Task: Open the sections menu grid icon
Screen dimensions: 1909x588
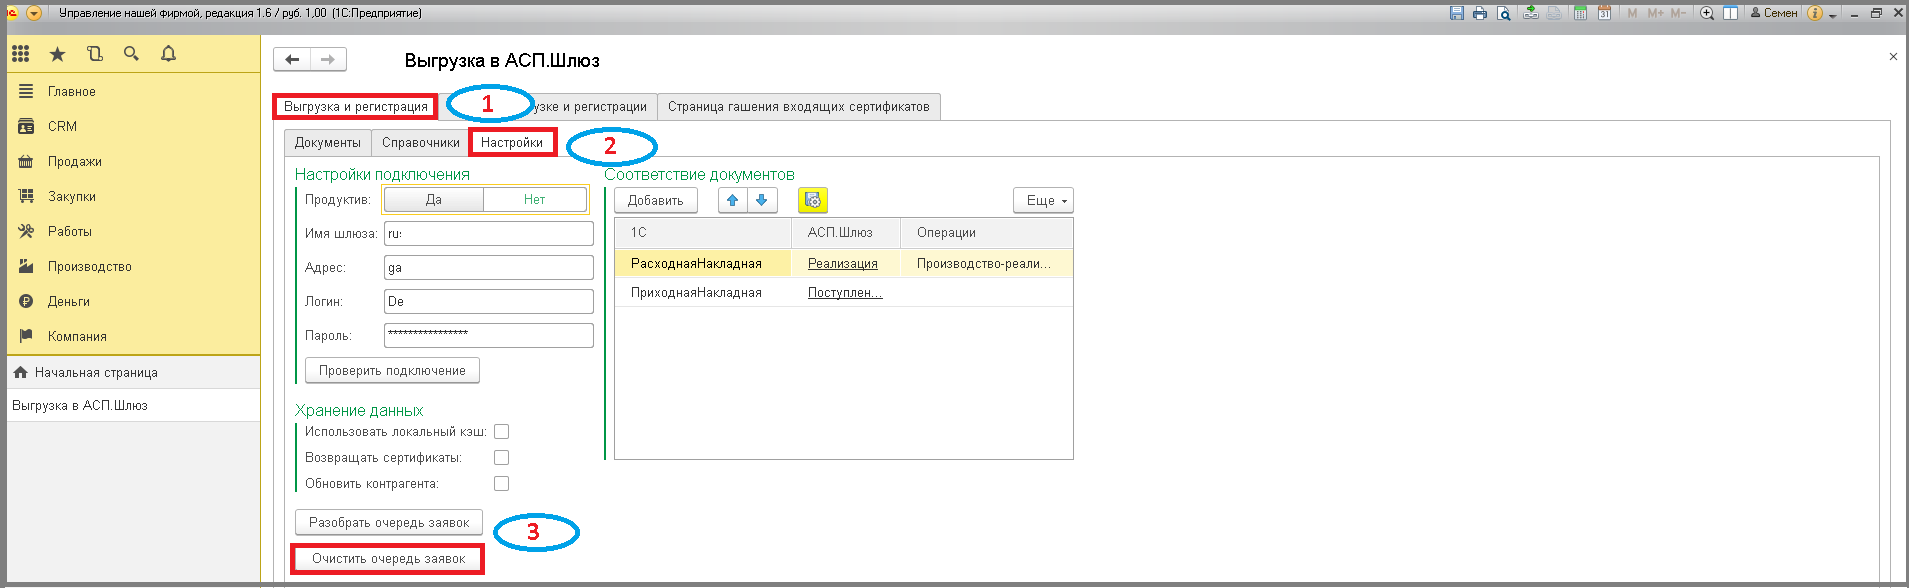Action: tap(21, 54)
